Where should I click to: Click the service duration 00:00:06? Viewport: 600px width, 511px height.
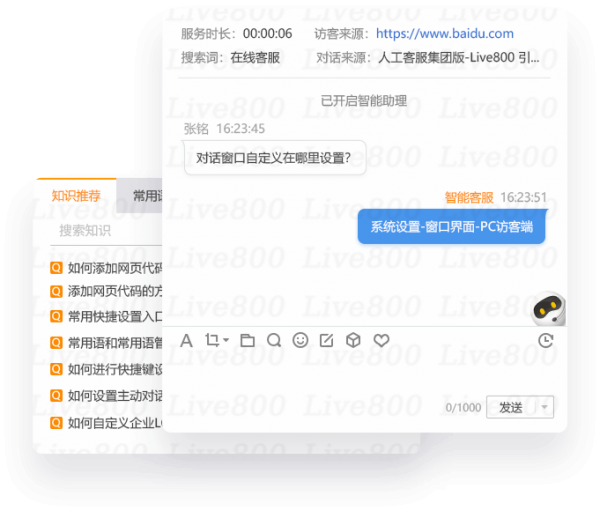coord(267,34)
